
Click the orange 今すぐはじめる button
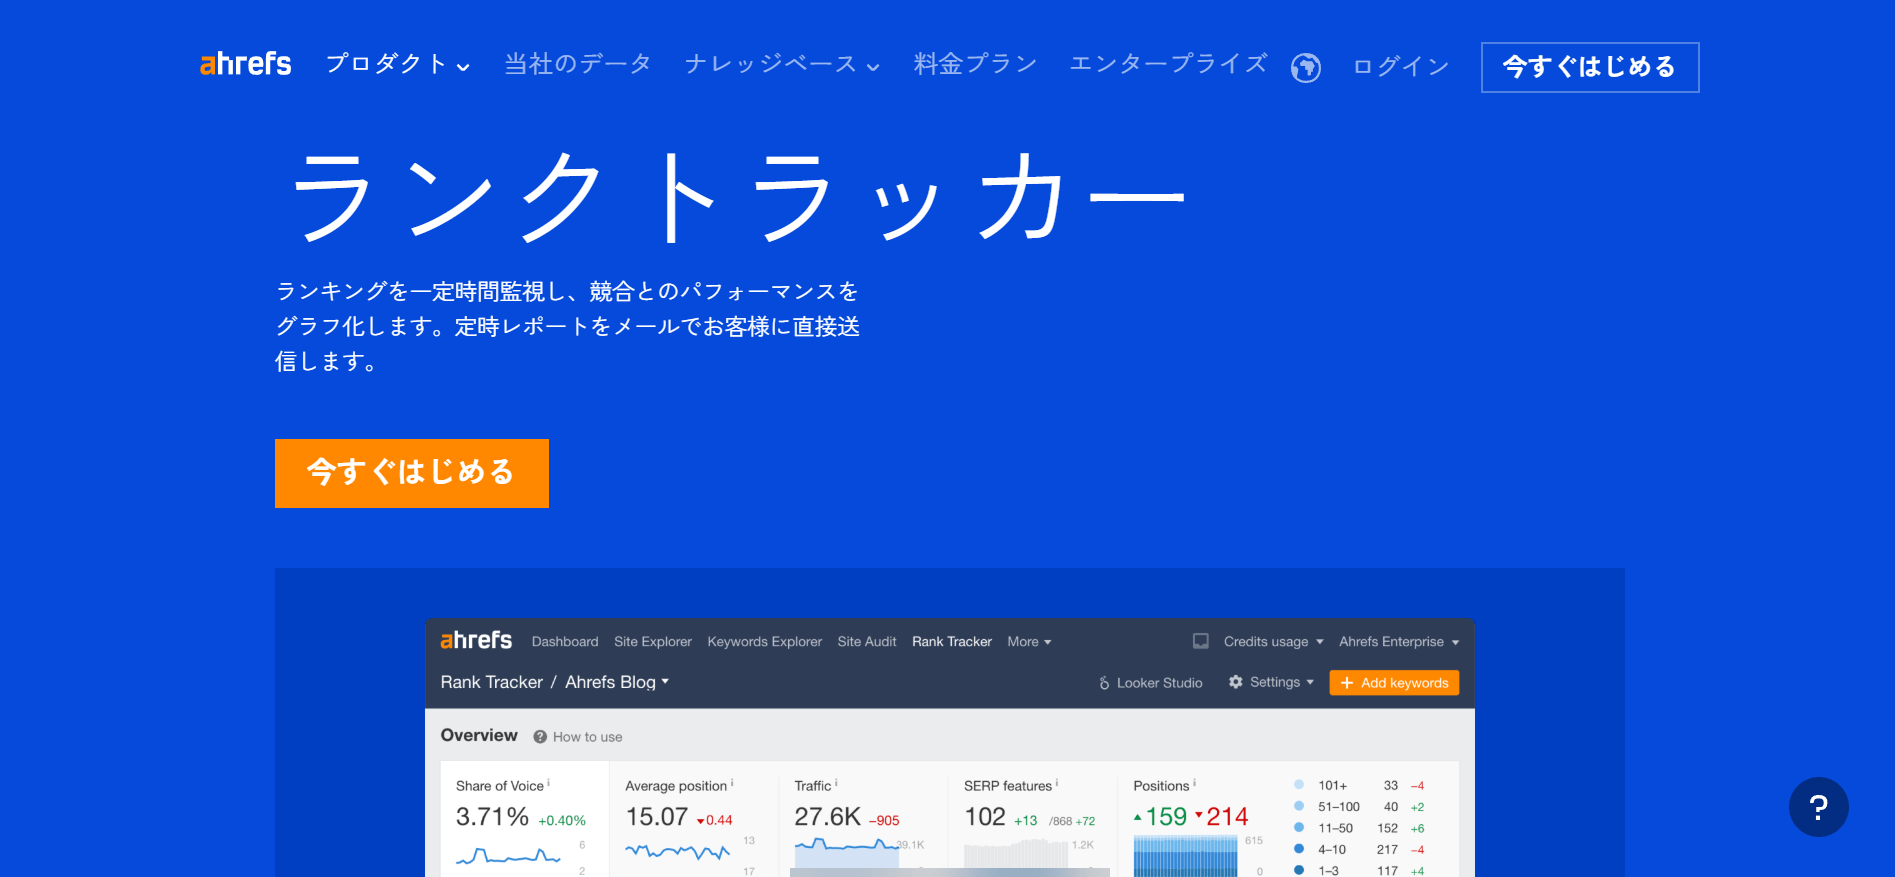click(412, 473)
